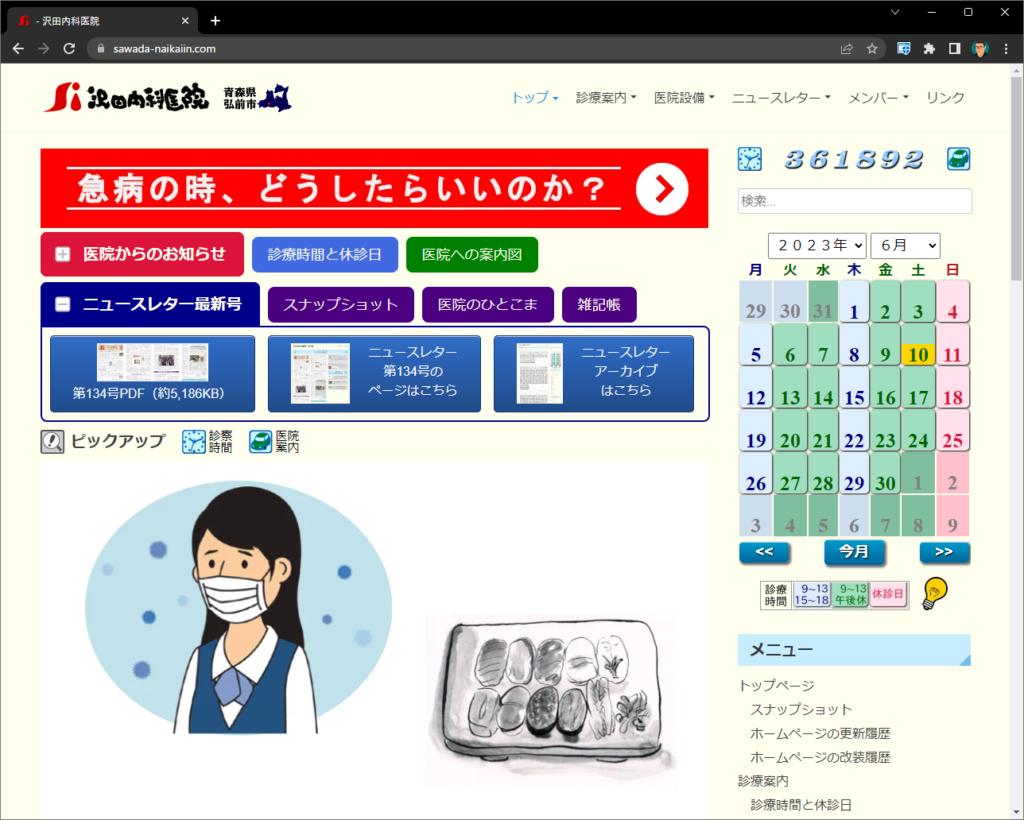Open the 雑記帳 tab
The height and width of the screenshot is (820, 1024).
point(599,305)
